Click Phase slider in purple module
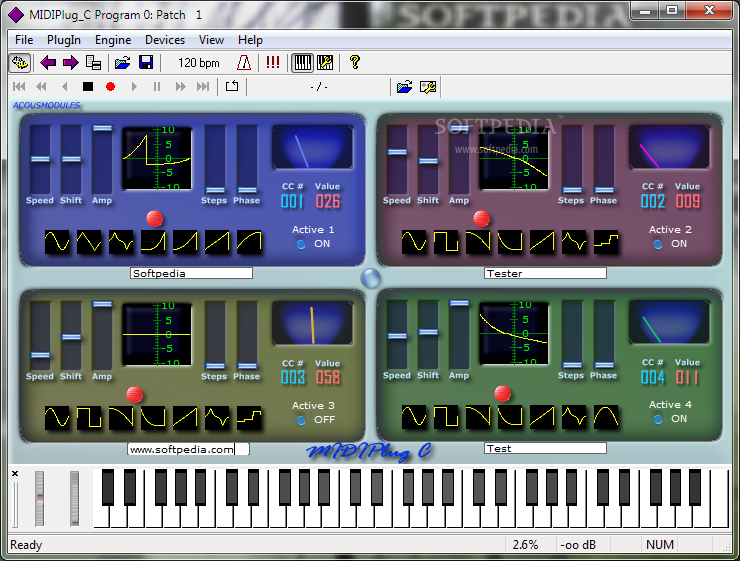Screen dimensions: 740x561 (604, 159)
